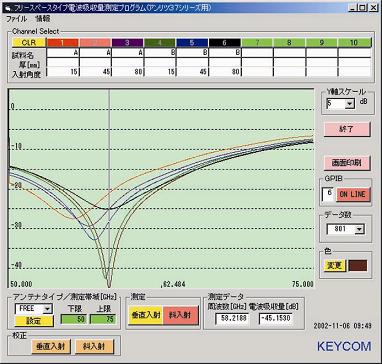The height and width of the screenshot is (364, 382).
Task: Click the brown color swatch
Action: [358, 266]
